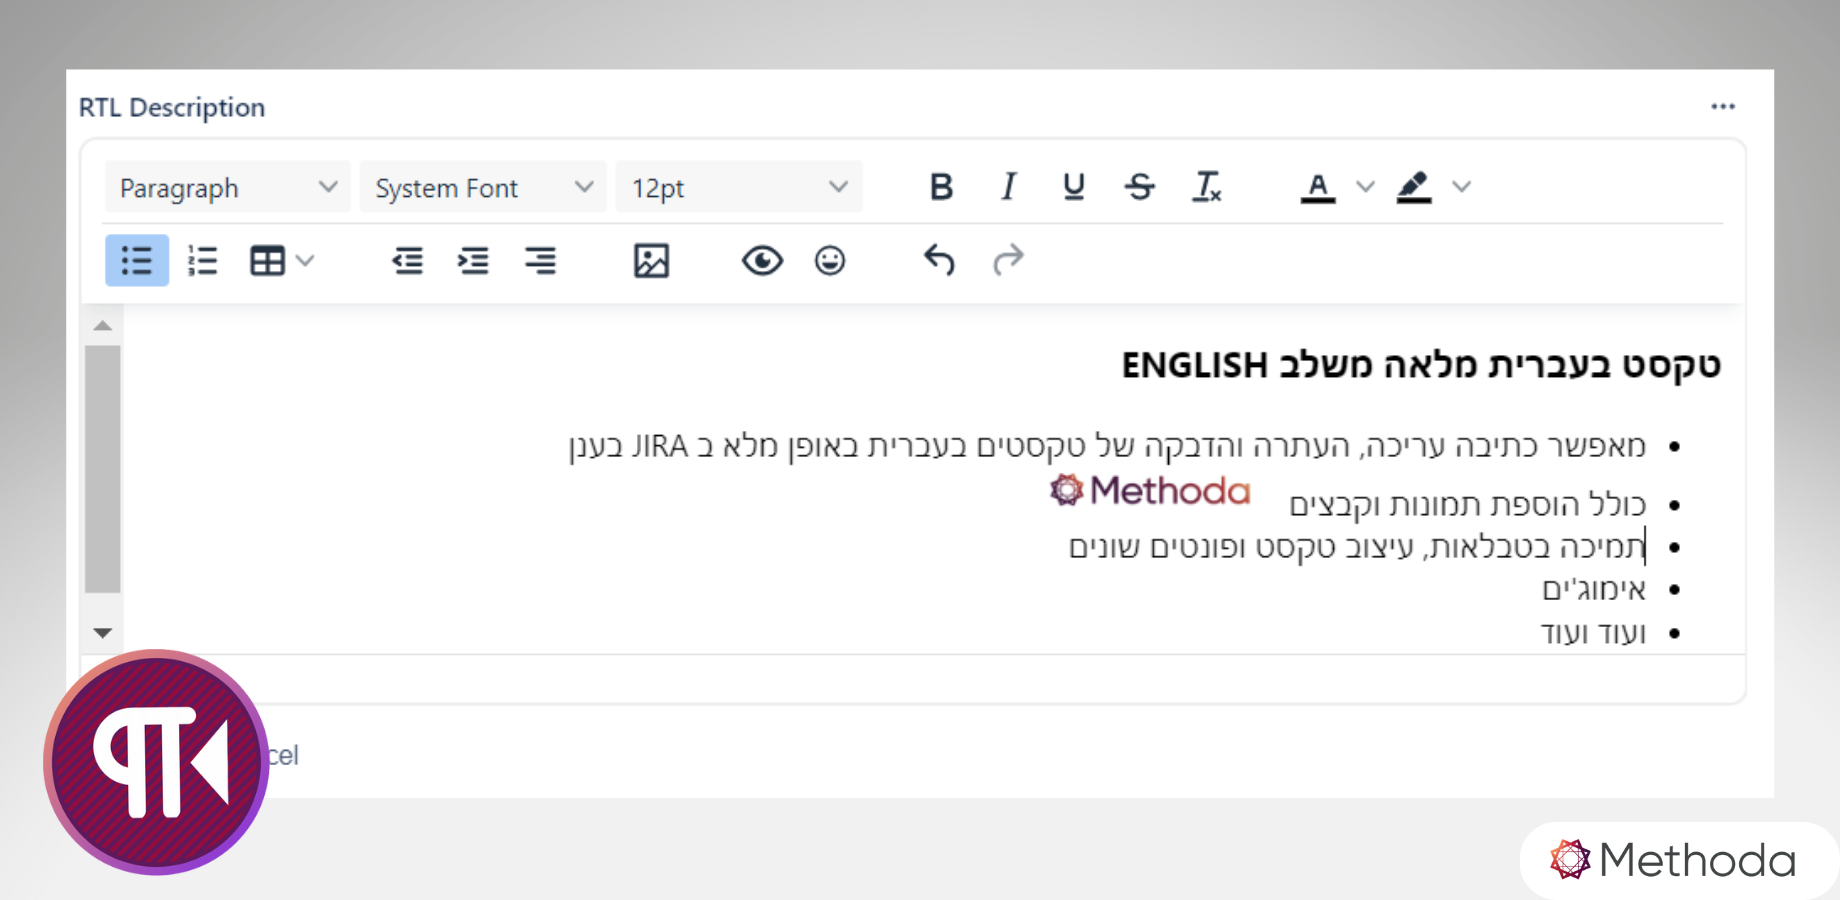1840x900 pixels.
Task: Open the text highlight color picker
Action: point(1413,186)
